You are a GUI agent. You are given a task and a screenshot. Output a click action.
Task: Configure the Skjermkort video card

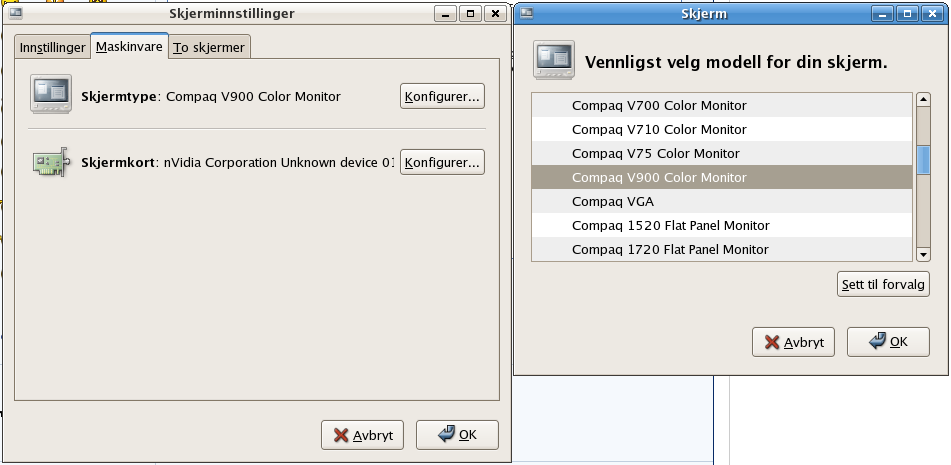coord(442,162)
